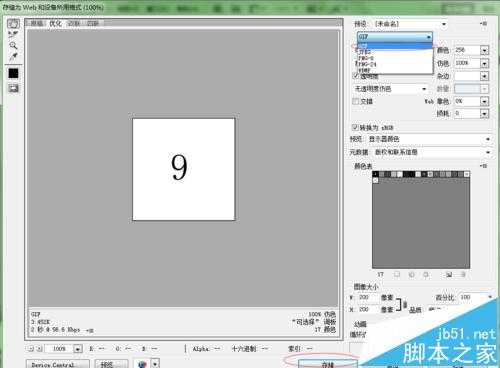Choose JPEG from format list

click(x=395, y=52)
